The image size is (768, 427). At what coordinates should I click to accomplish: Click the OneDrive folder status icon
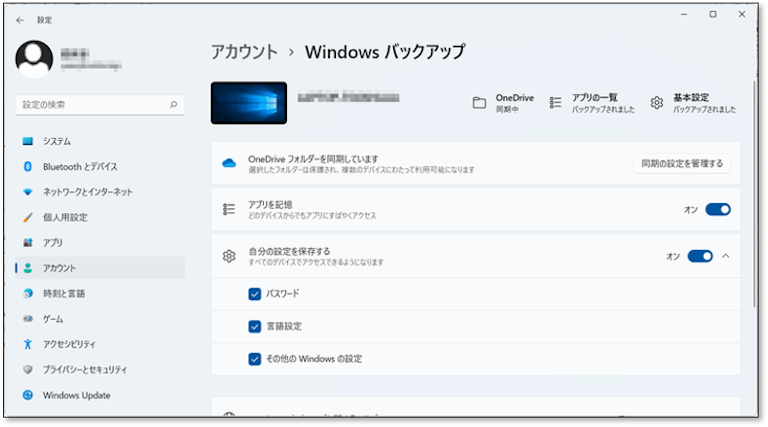point(479,103)
